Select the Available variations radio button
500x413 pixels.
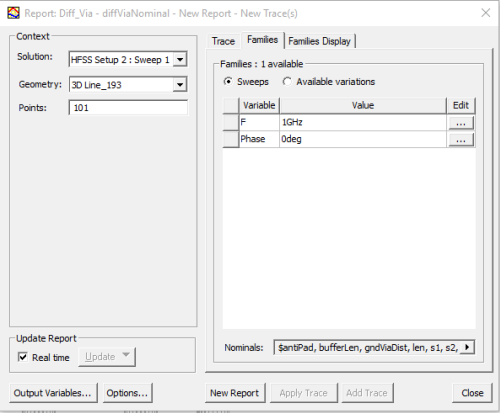(x=287, y=81)
